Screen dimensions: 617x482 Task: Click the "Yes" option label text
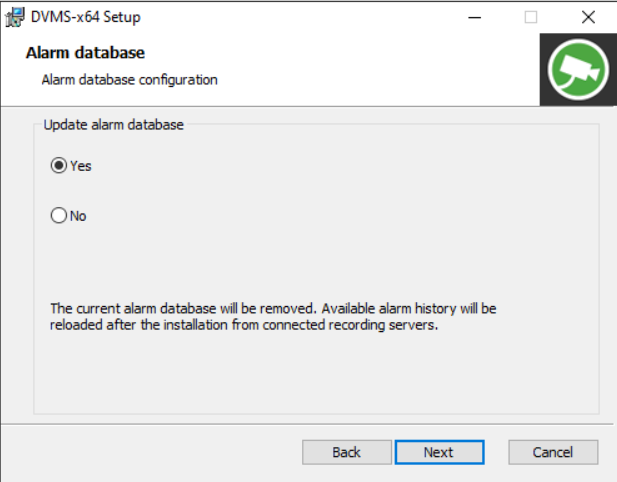pos(81,166)
